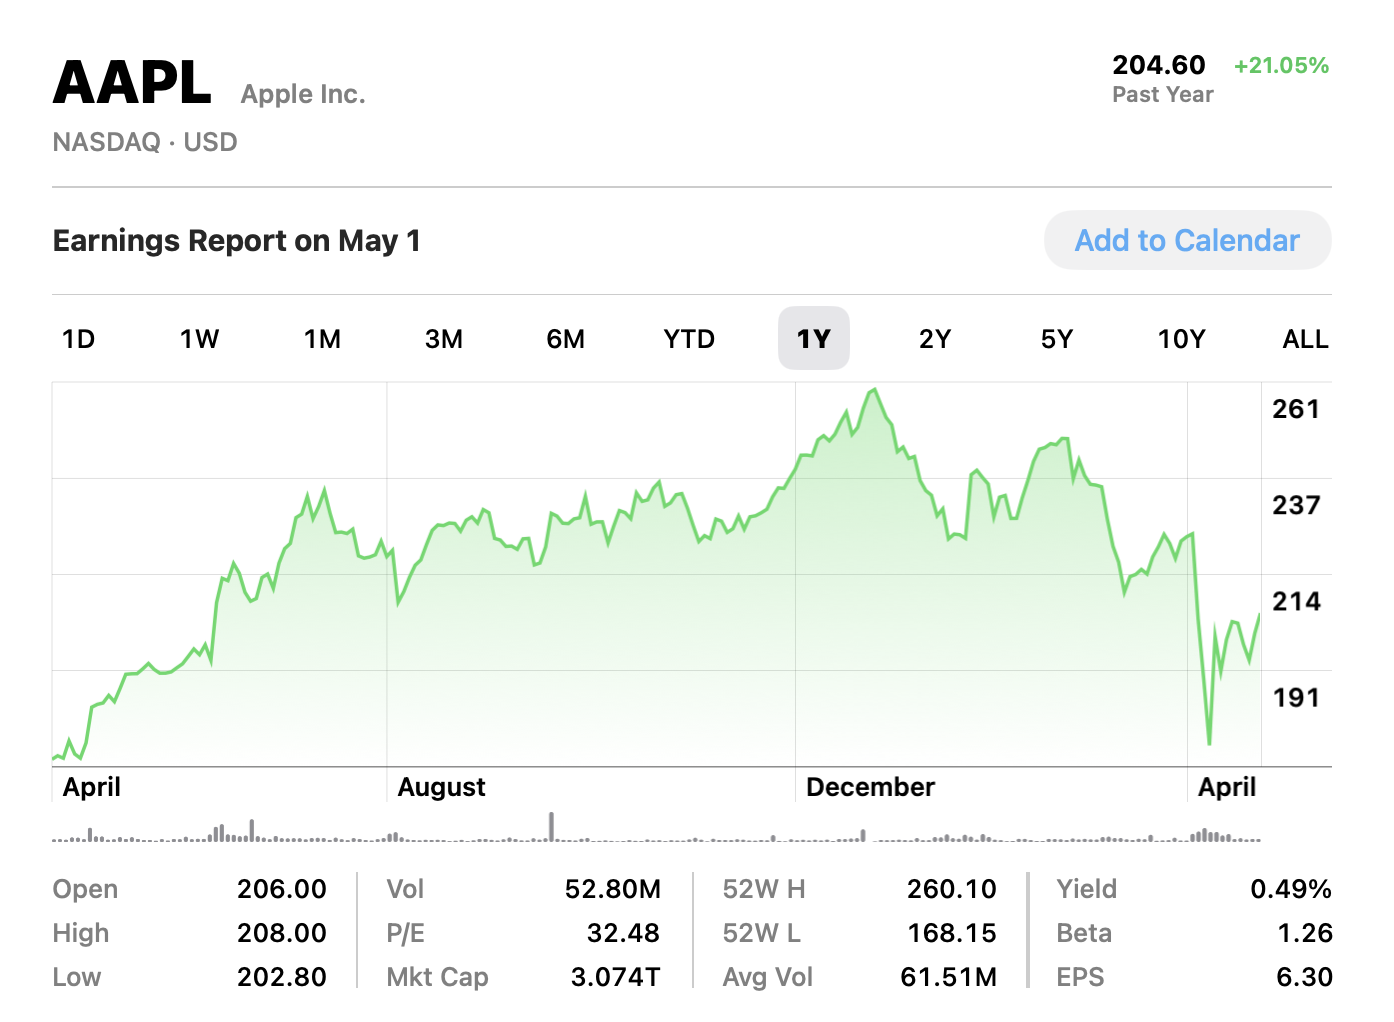This screenshot has width=1394, height=1022.
Task: Click the Earnings Report on May 1 text
Action: click(237, 241)
